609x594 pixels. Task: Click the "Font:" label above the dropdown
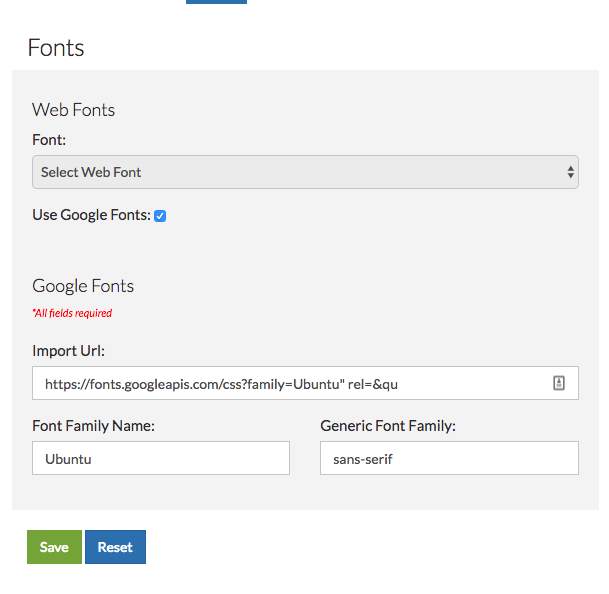click(49, 140)
